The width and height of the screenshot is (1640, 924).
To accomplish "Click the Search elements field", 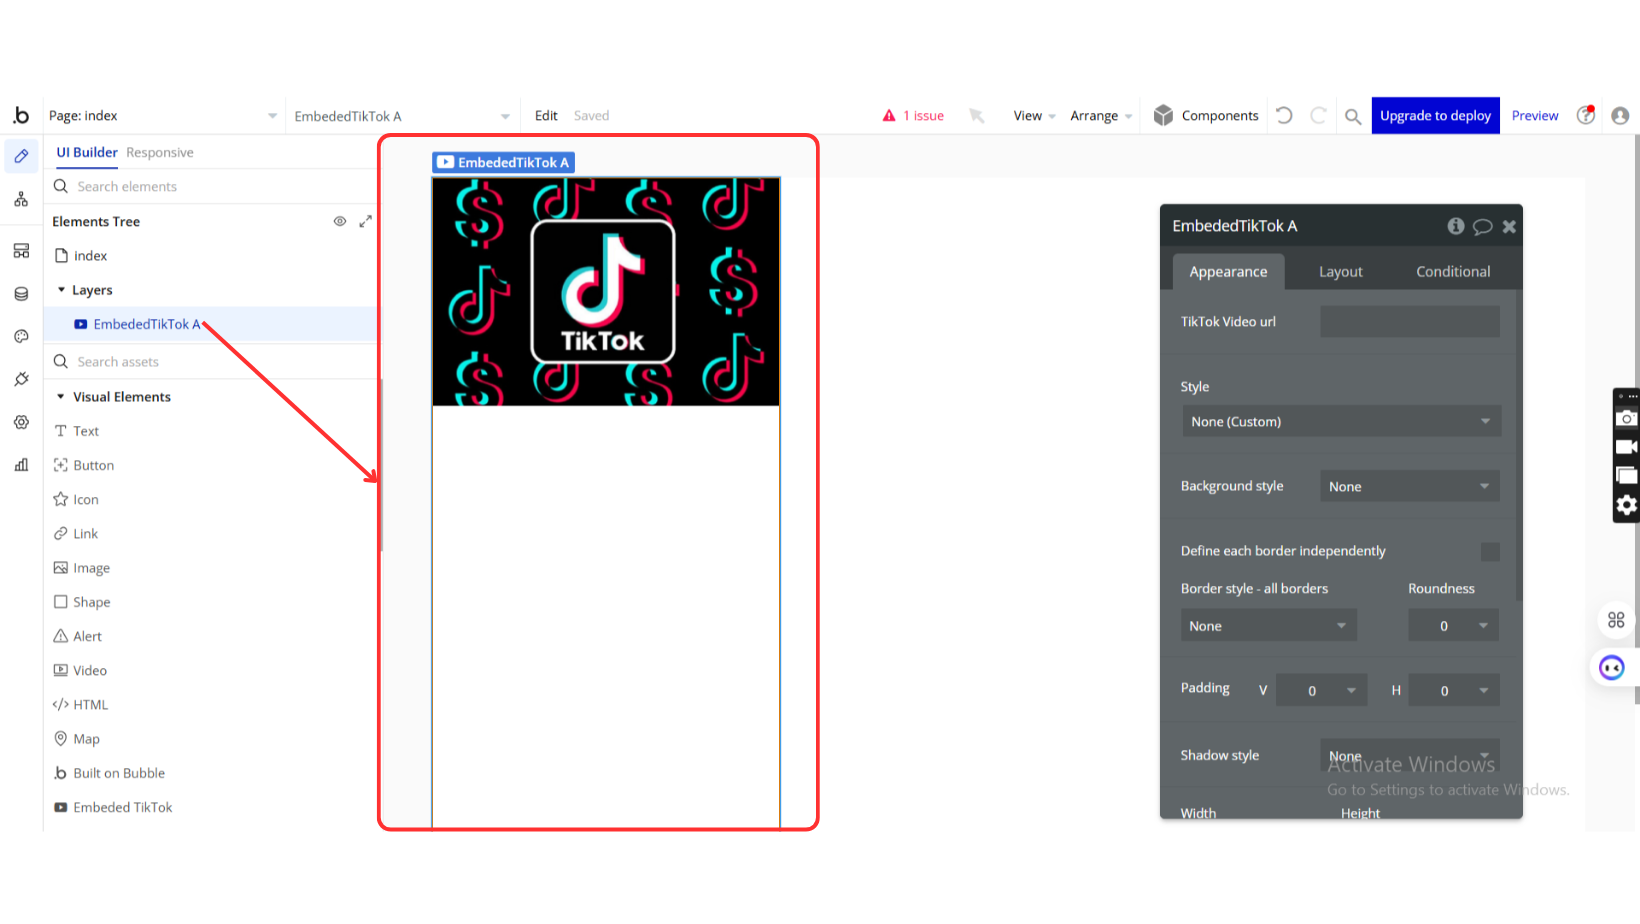I will (211, 186).
